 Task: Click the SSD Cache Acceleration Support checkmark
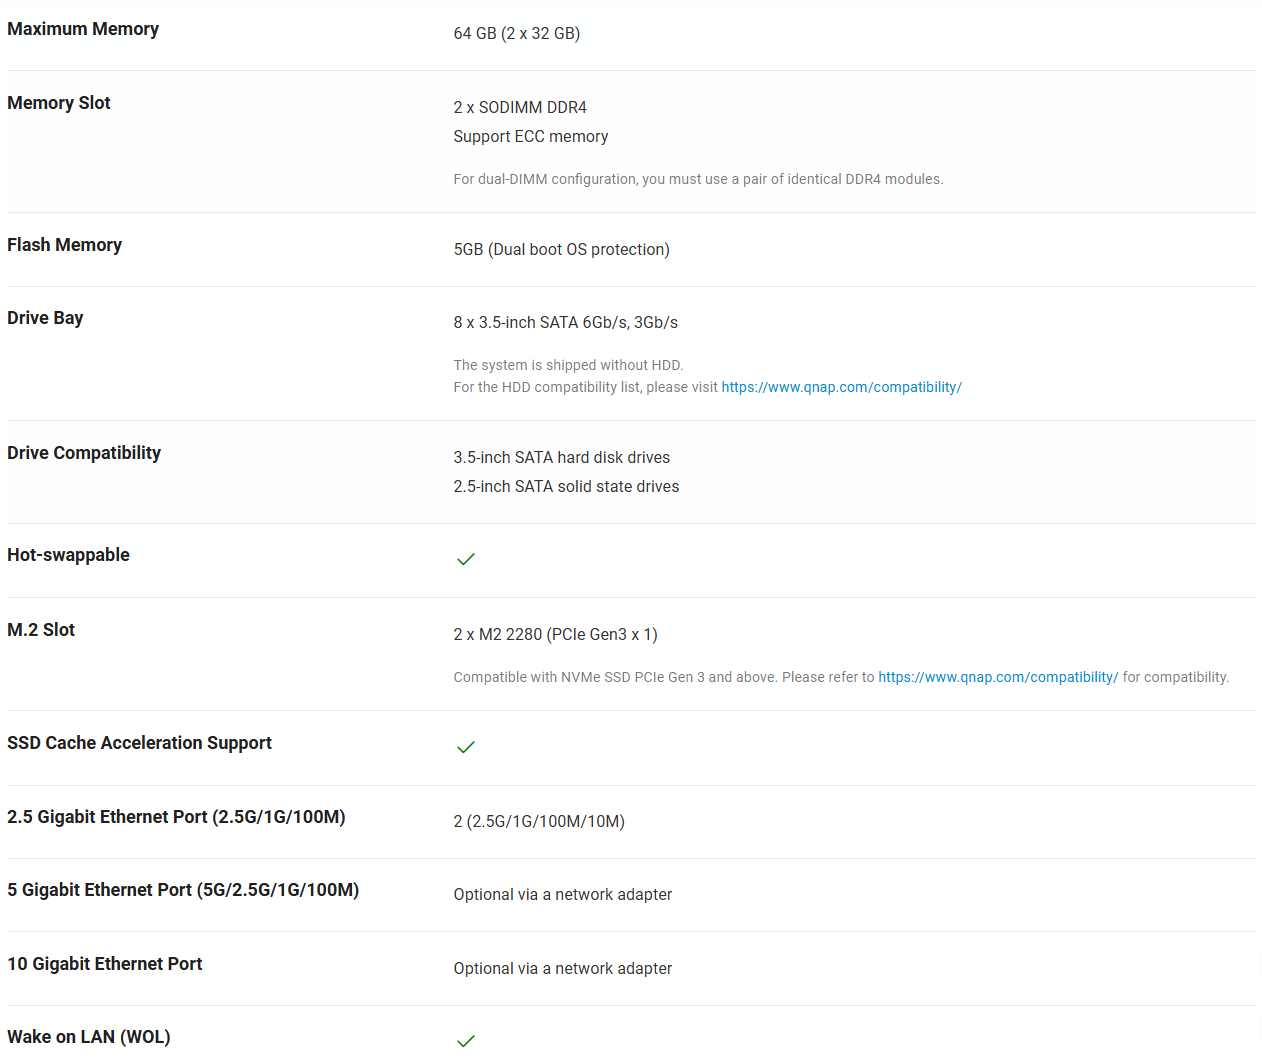click(x=465, y=747)
